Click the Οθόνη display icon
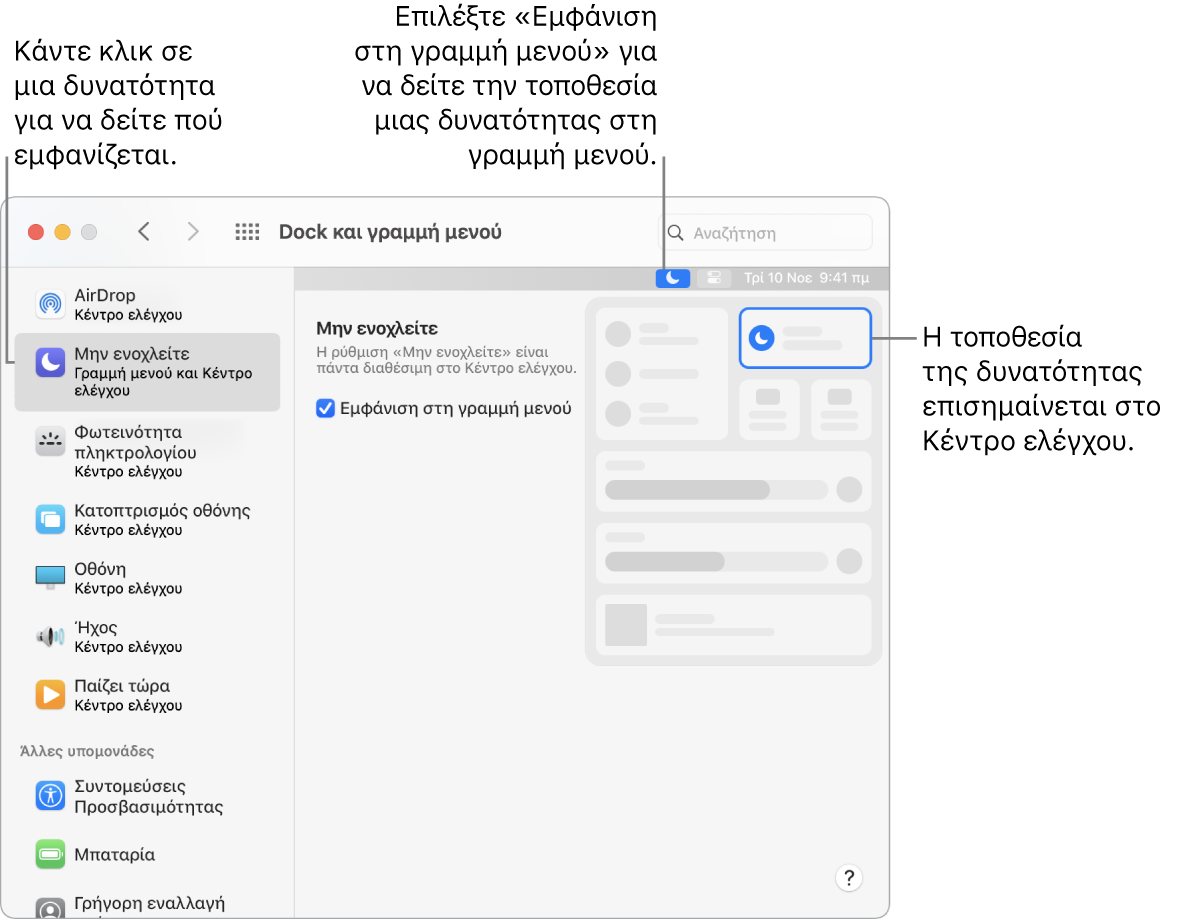Viewport: 1184px width, 920px height. (51, 577)
